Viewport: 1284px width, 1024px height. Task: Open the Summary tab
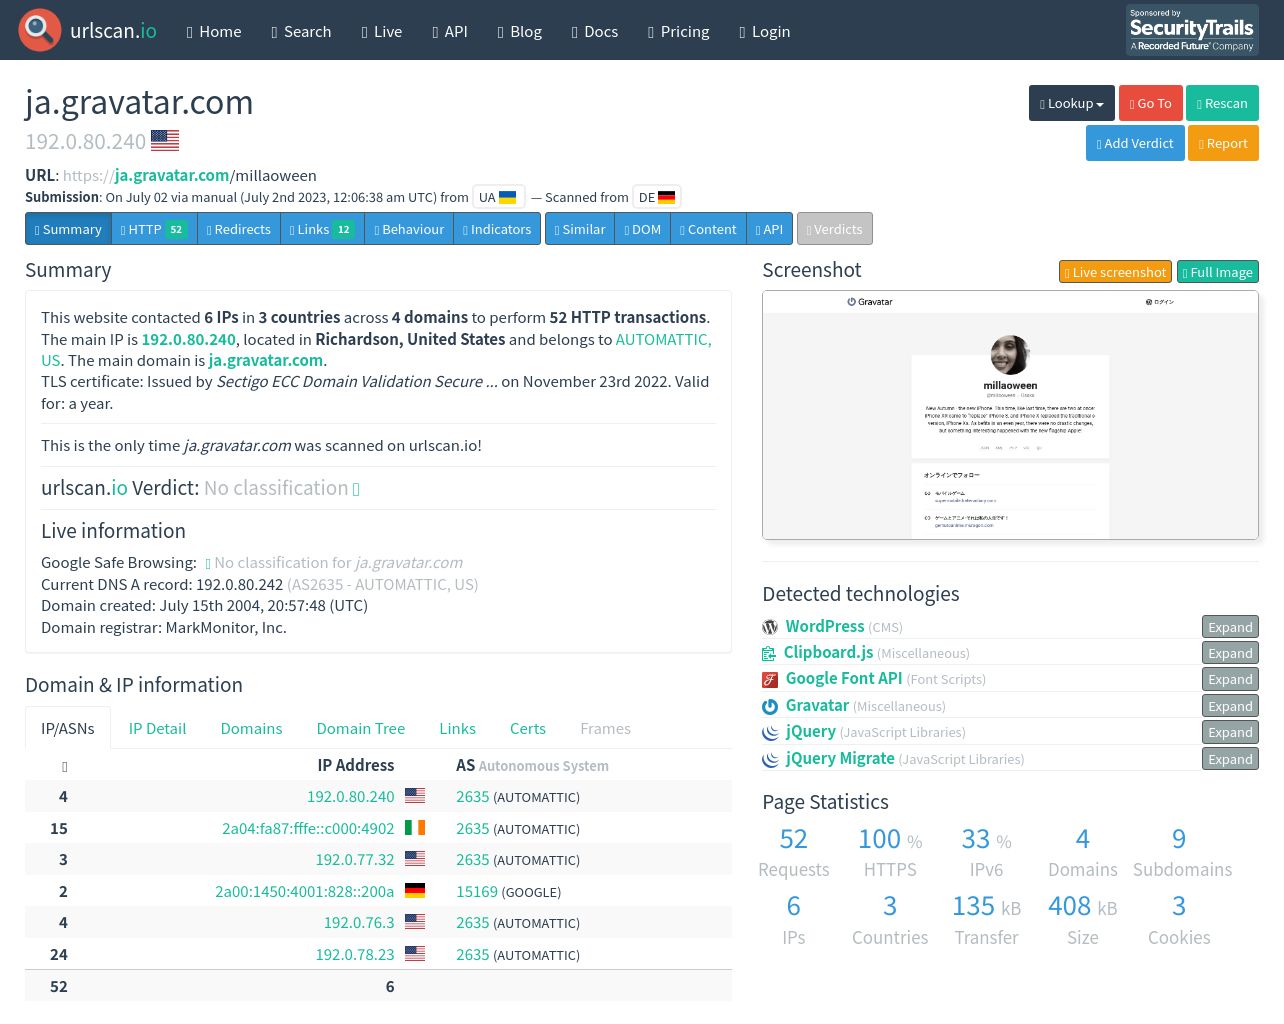click(x=68, y=229)
